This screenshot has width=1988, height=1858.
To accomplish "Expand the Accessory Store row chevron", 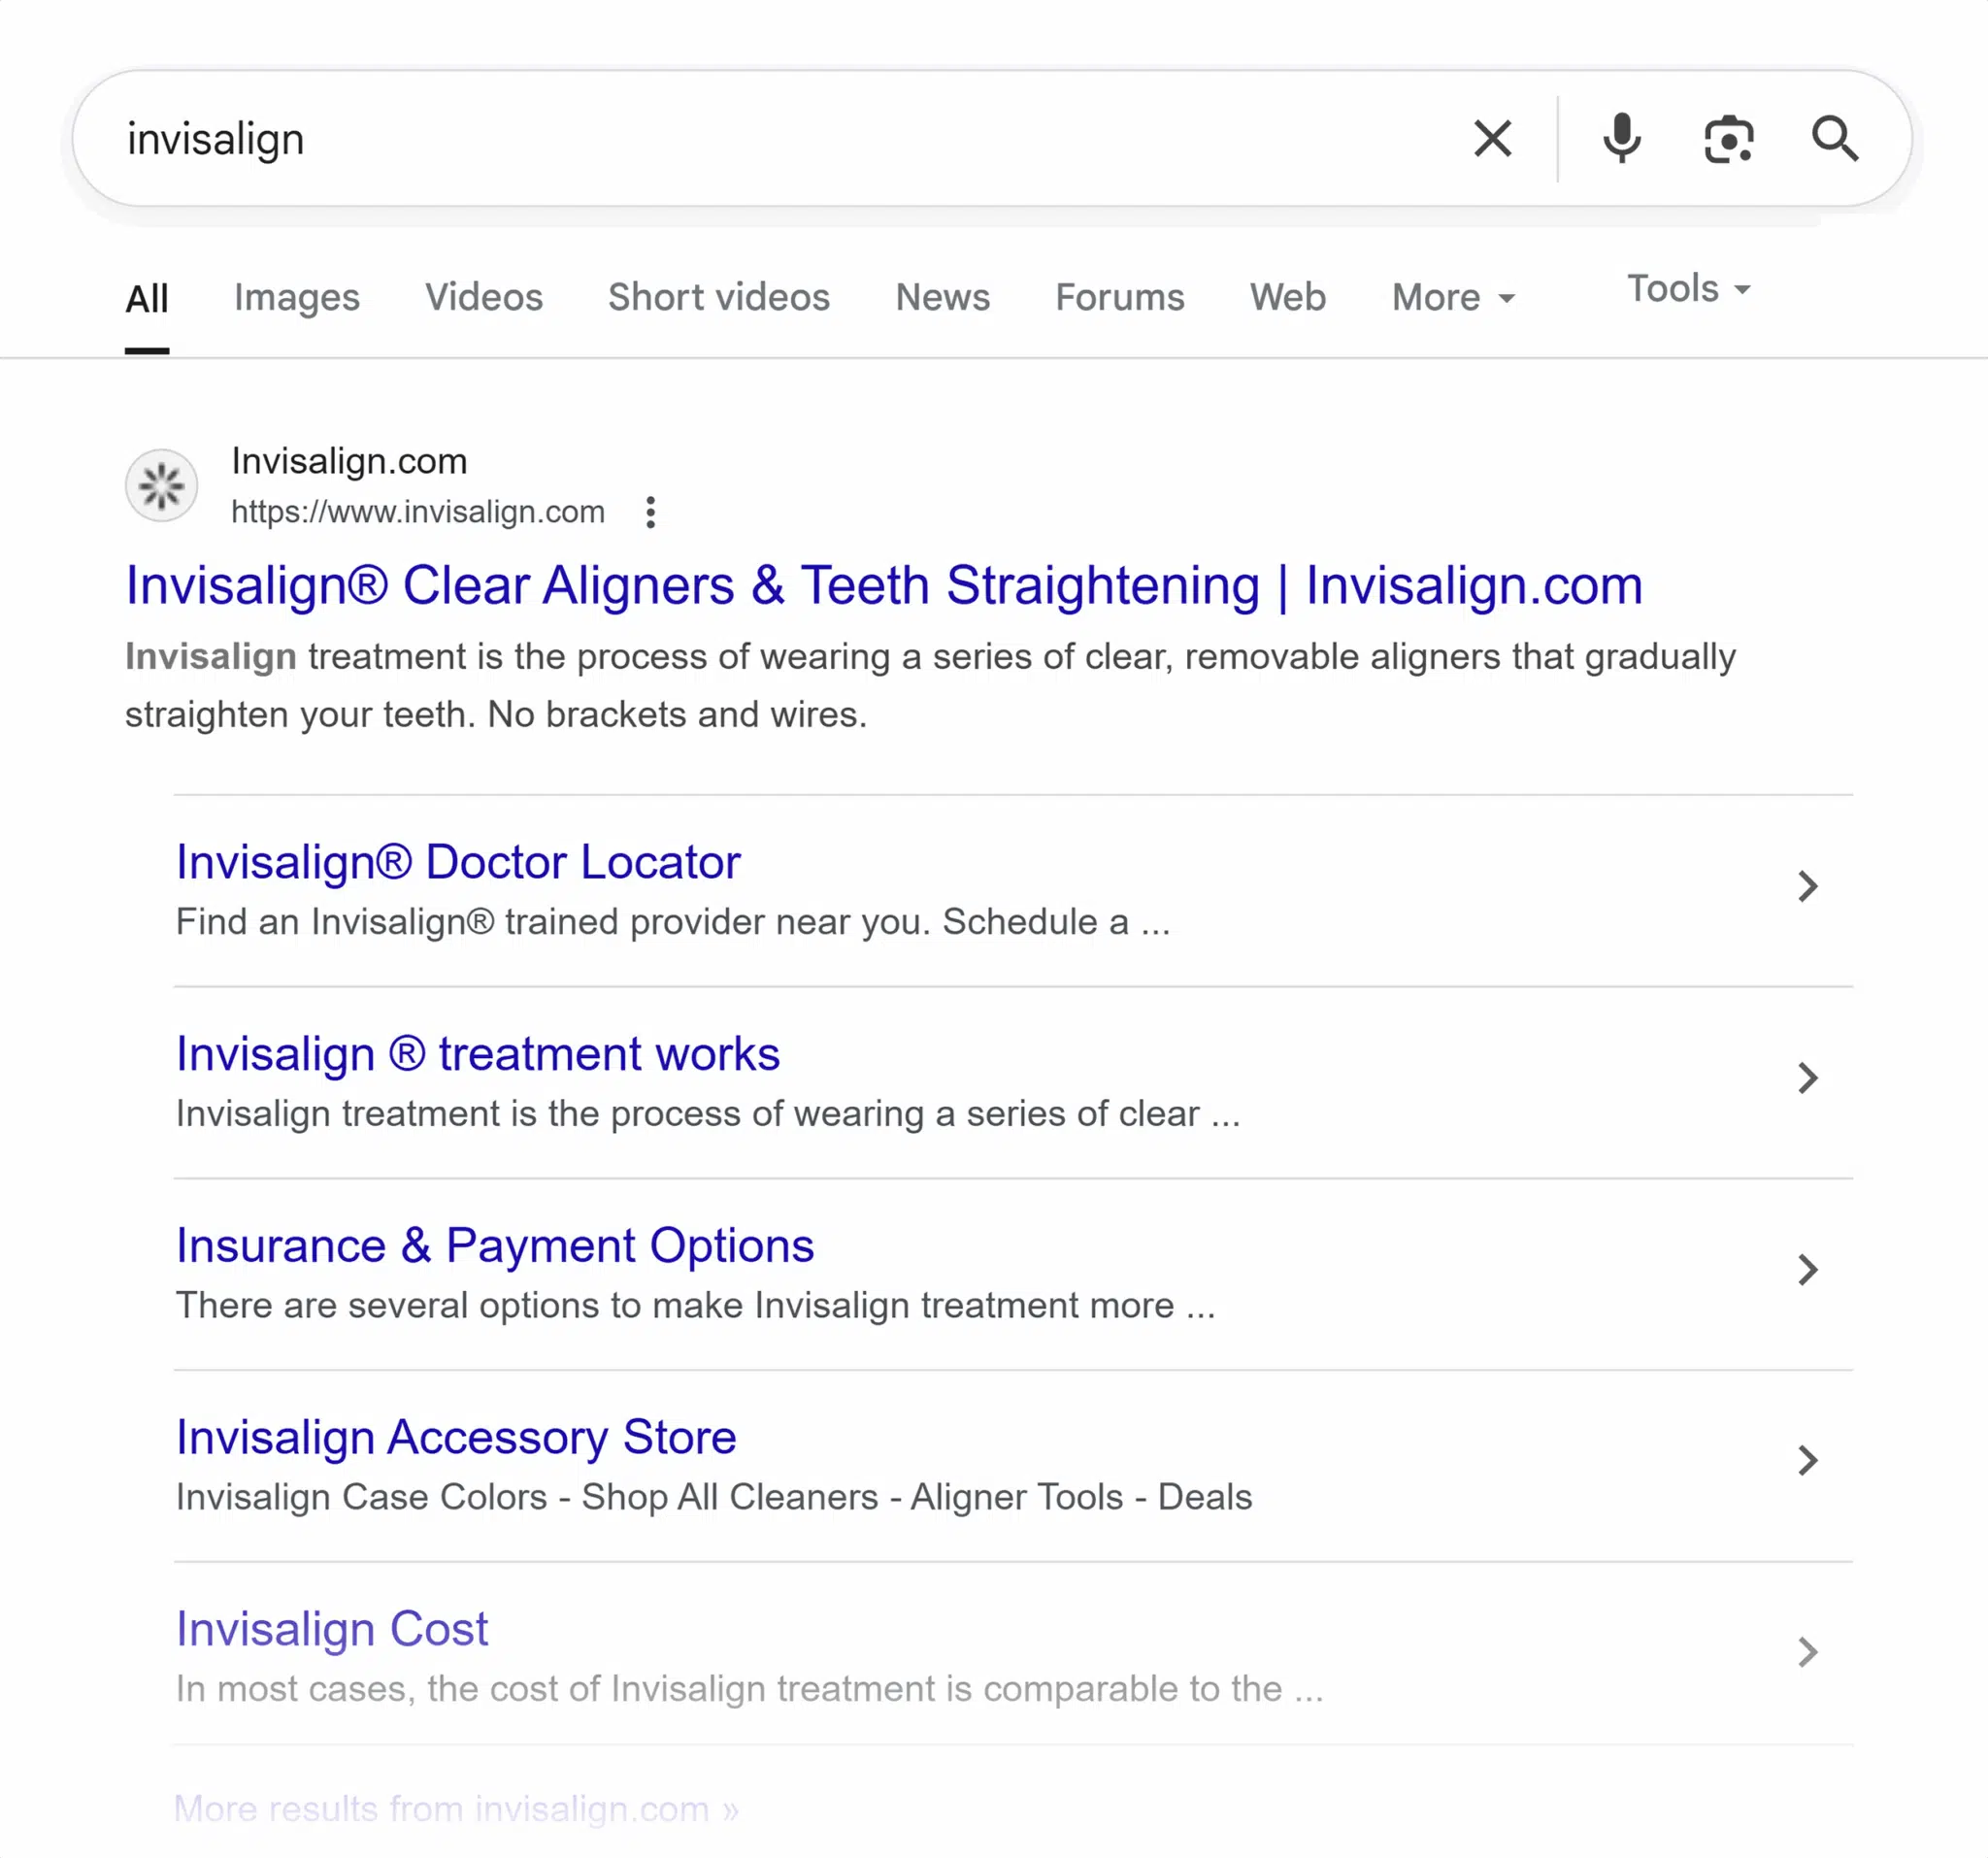I will point(1807,1461).
